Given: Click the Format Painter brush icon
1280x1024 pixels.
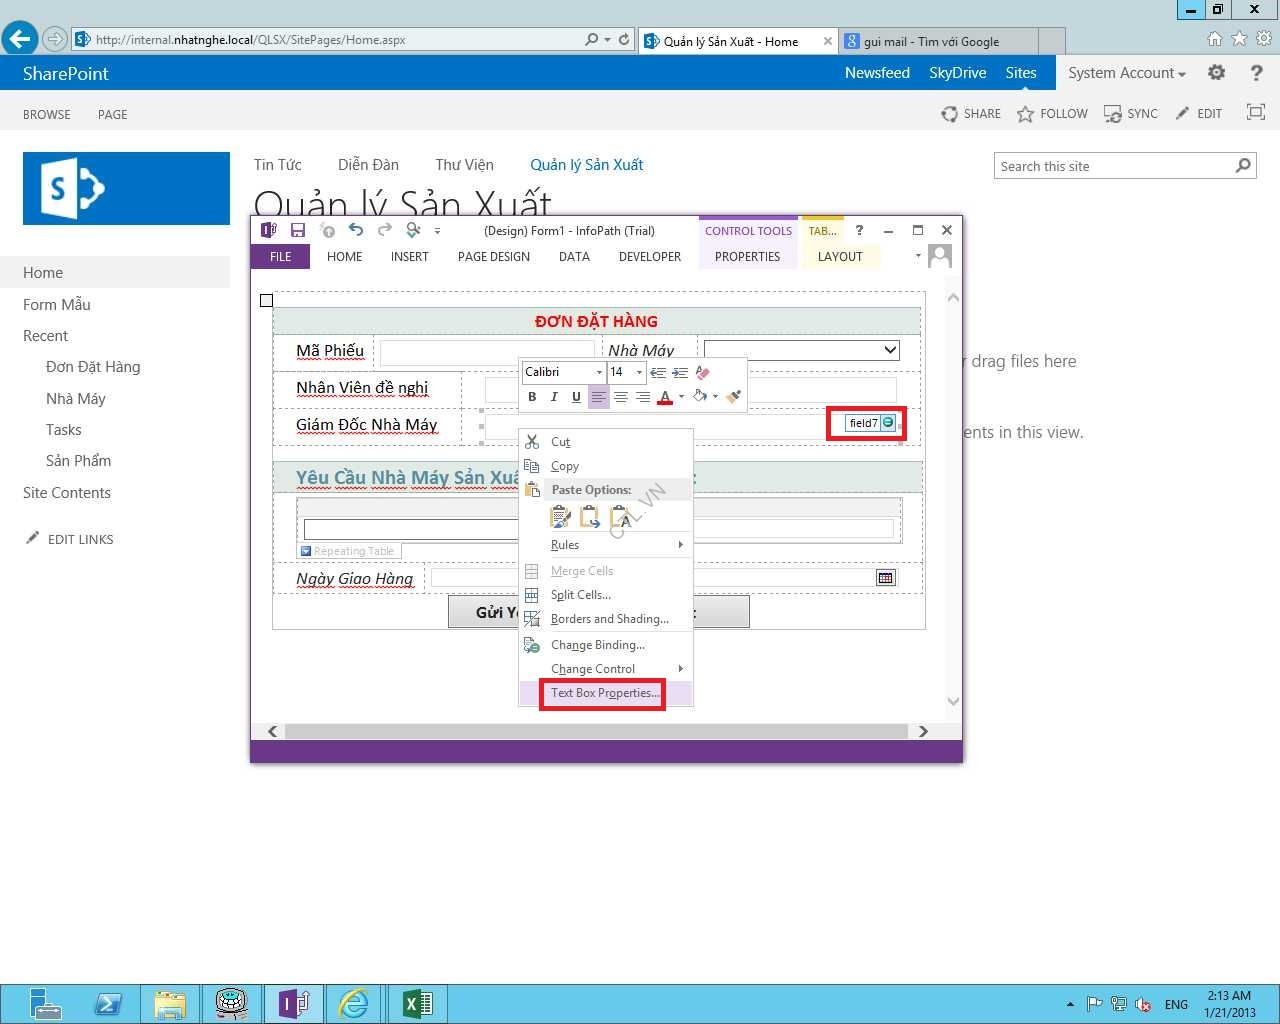Looking at the screenshot, I should 734,397.
